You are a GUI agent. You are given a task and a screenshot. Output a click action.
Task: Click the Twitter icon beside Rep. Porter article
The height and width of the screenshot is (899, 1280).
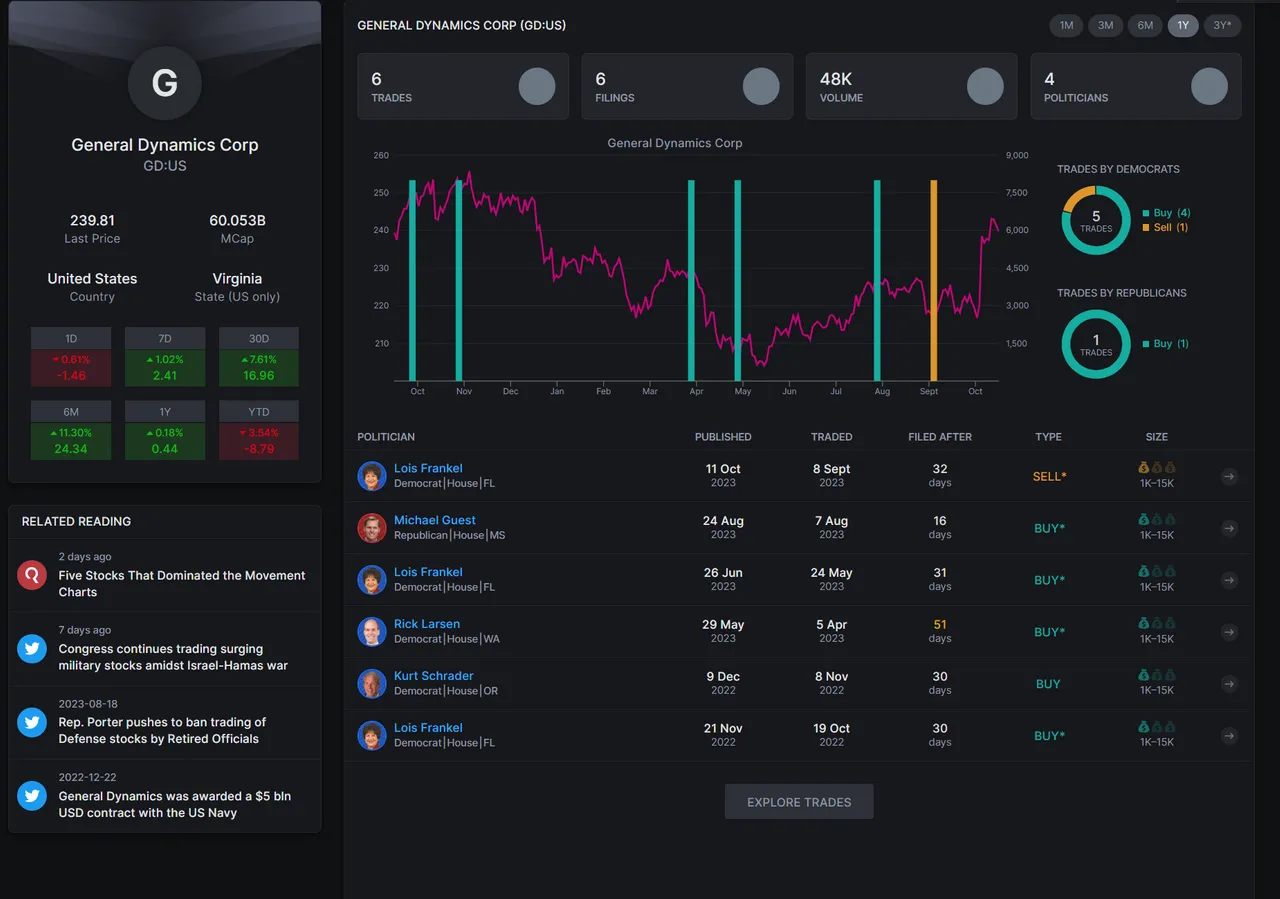coord(32,722)
